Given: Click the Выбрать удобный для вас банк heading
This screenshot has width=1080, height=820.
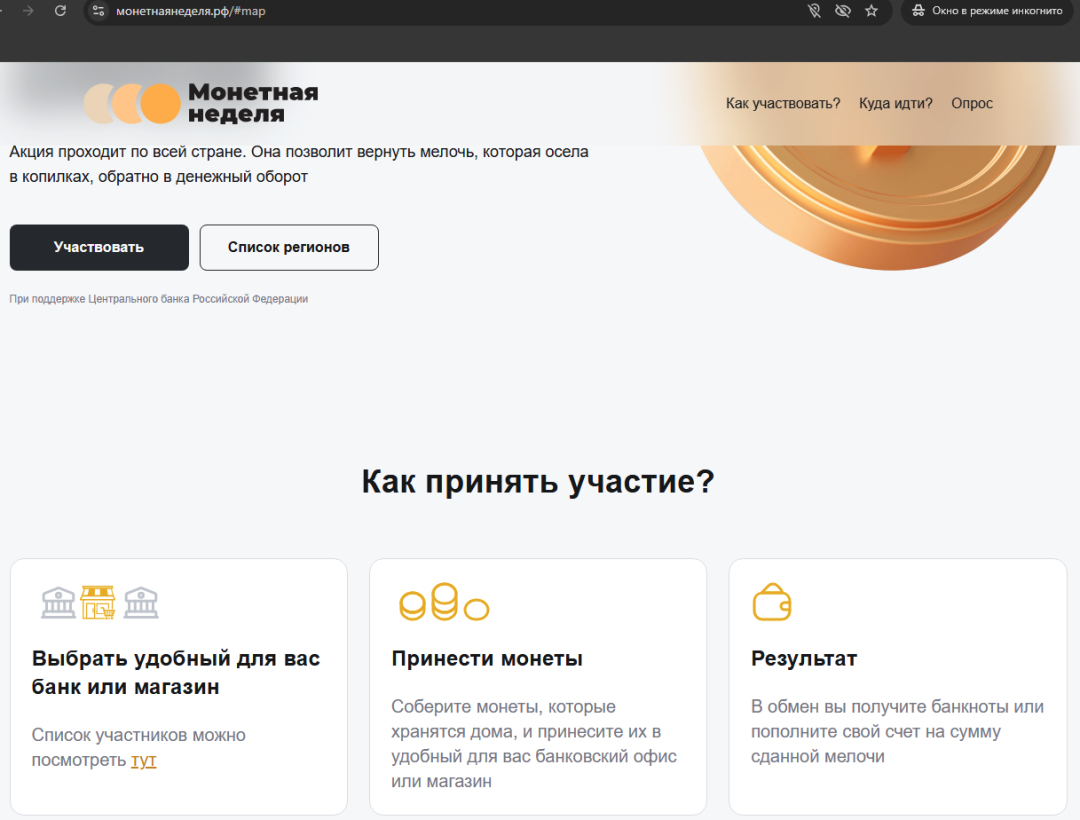Looking at the screenshot, I should [x=176, y=673].
